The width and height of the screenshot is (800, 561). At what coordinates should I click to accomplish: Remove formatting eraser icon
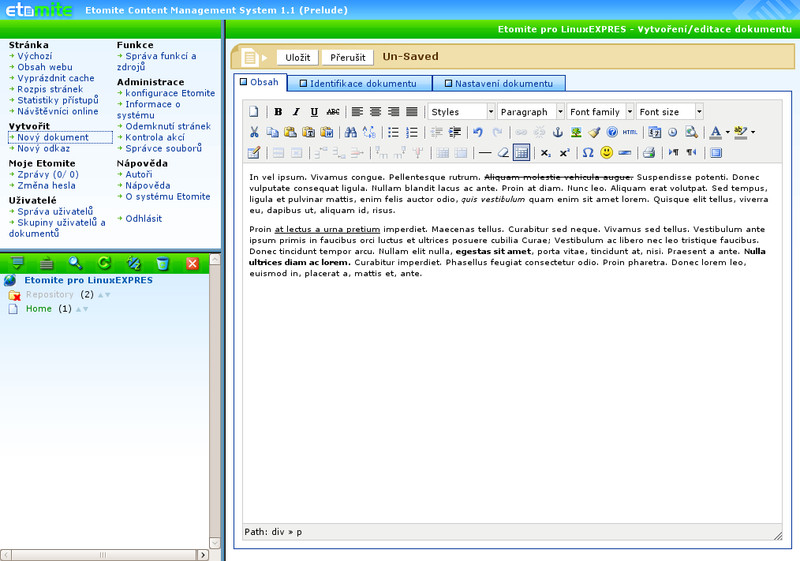click(503, 152)
